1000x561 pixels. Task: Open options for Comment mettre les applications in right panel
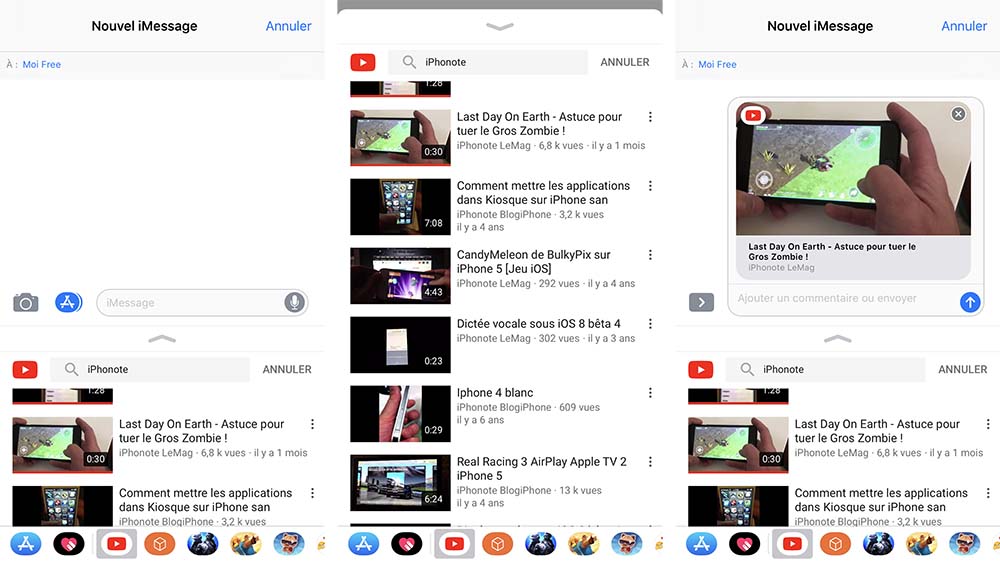pyautogui.click(x=988, y=493)
